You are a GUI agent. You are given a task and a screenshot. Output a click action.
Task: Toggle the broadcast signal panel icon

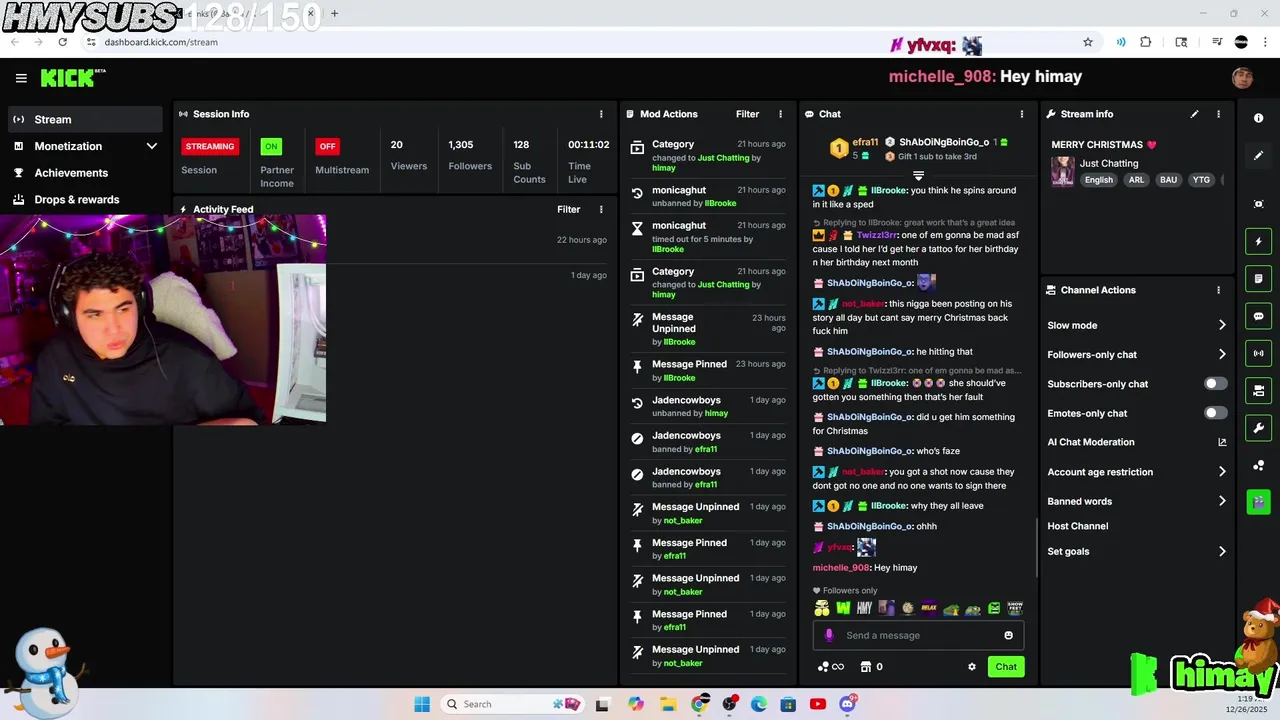(1258, 353)
